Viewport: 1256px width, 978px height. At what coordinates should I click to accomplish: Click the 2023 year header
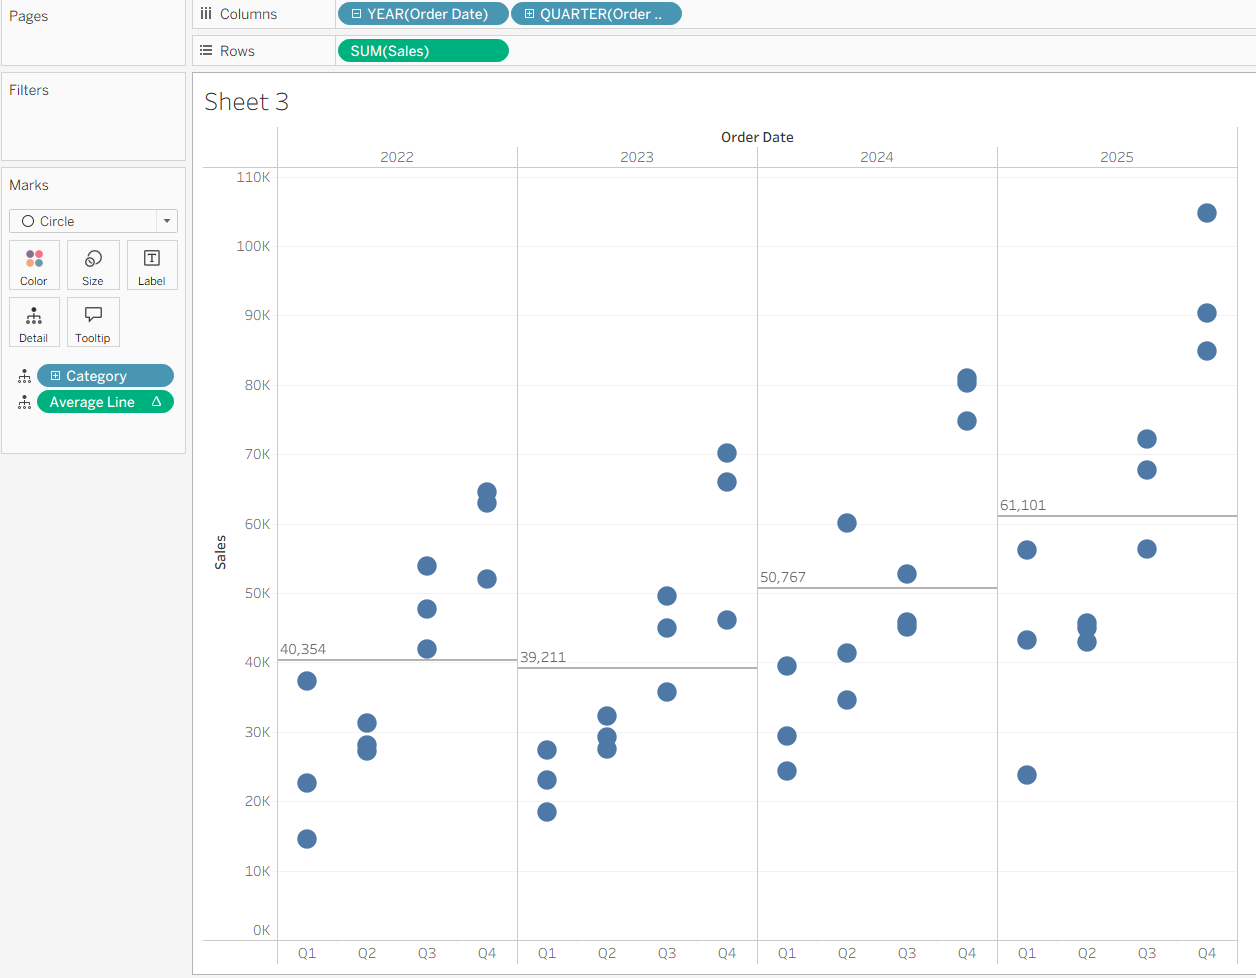637,157
